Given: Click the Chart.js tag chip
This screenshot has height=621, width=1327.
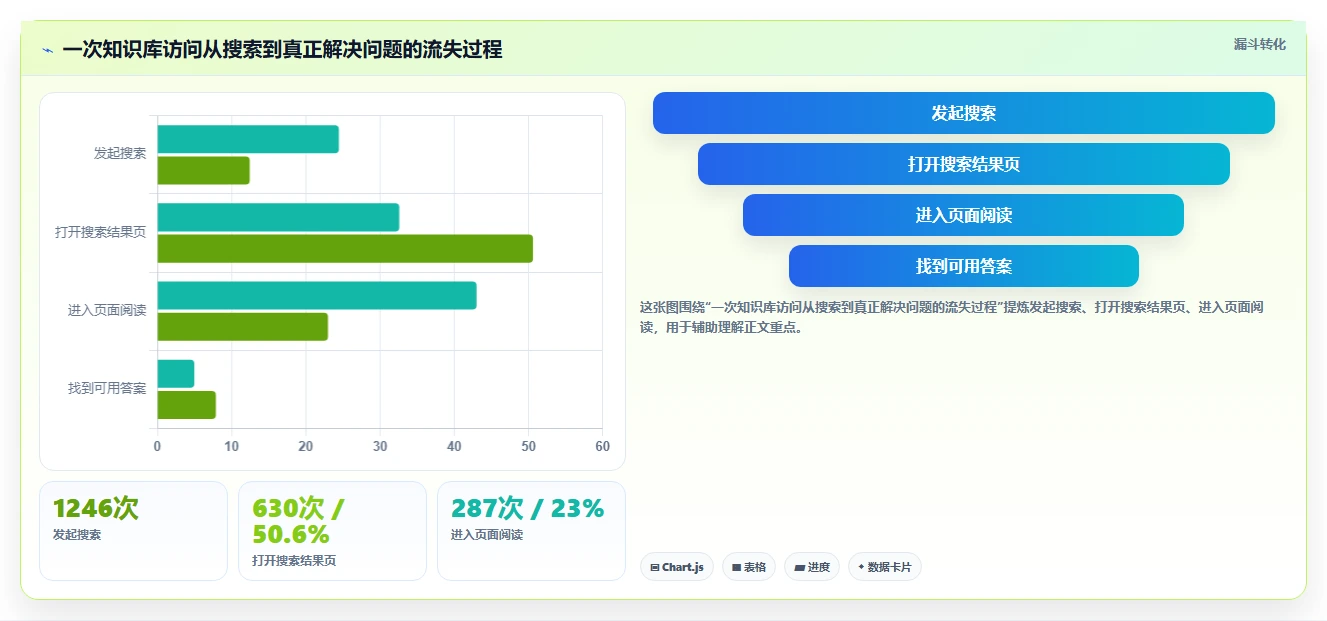Looking at the screenshot, I should coord(677,567).
